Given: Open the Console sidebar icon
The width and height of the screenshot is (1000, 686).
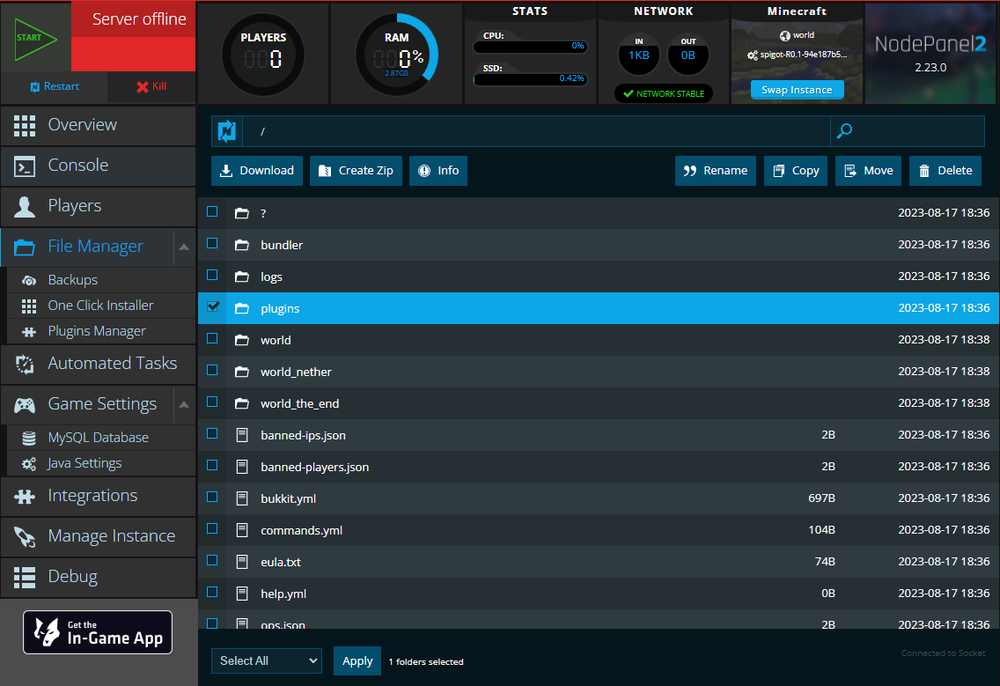Looking at the screenshot, I should click(25, 166).
